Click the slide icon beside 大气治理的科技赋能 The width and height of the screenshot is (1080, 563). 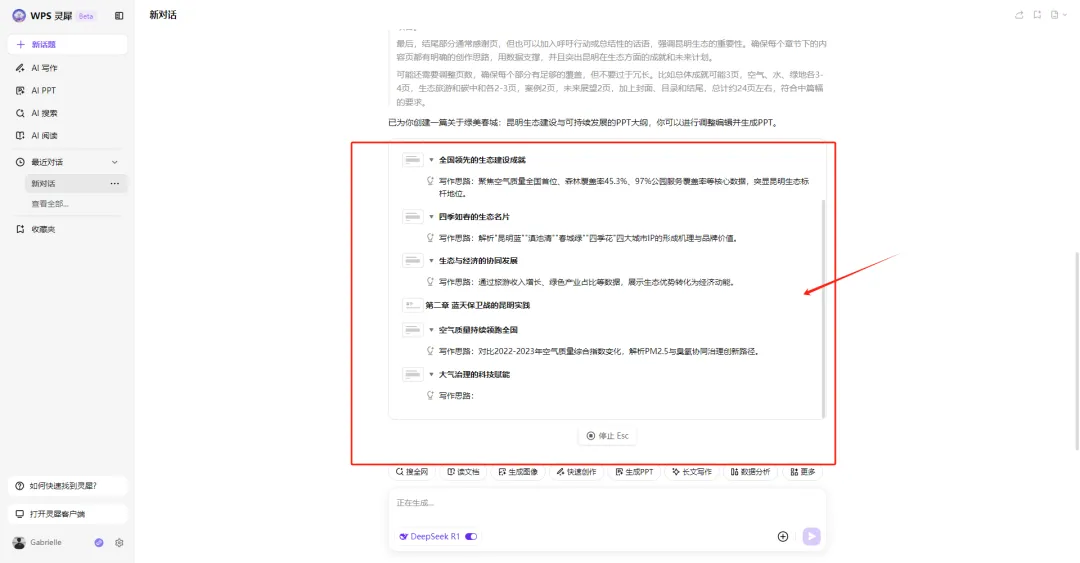(413, 375)
